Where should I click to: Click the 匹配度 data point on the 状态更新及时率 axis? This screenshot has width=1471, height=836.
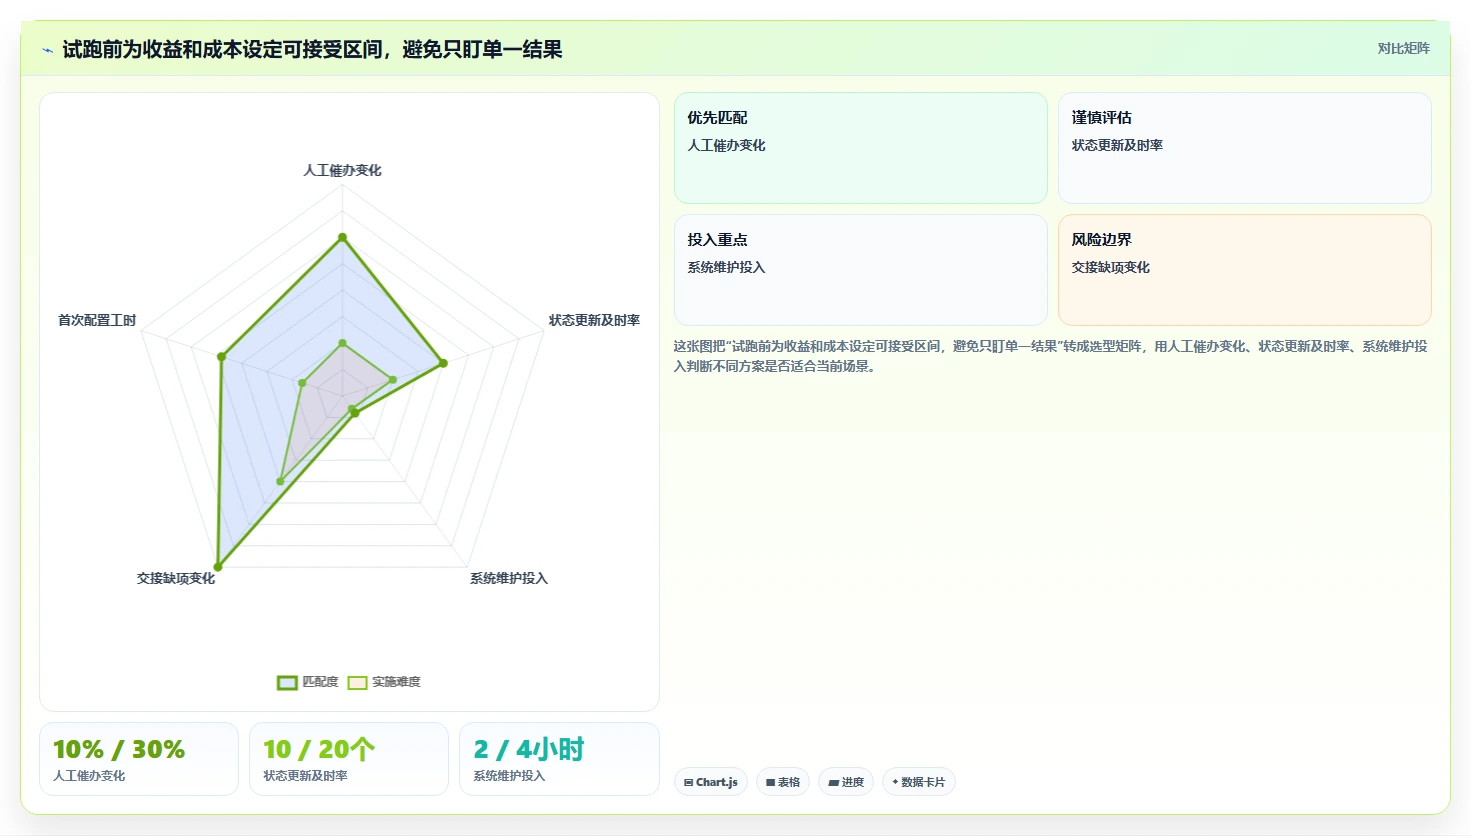click(x=443, y=363)
